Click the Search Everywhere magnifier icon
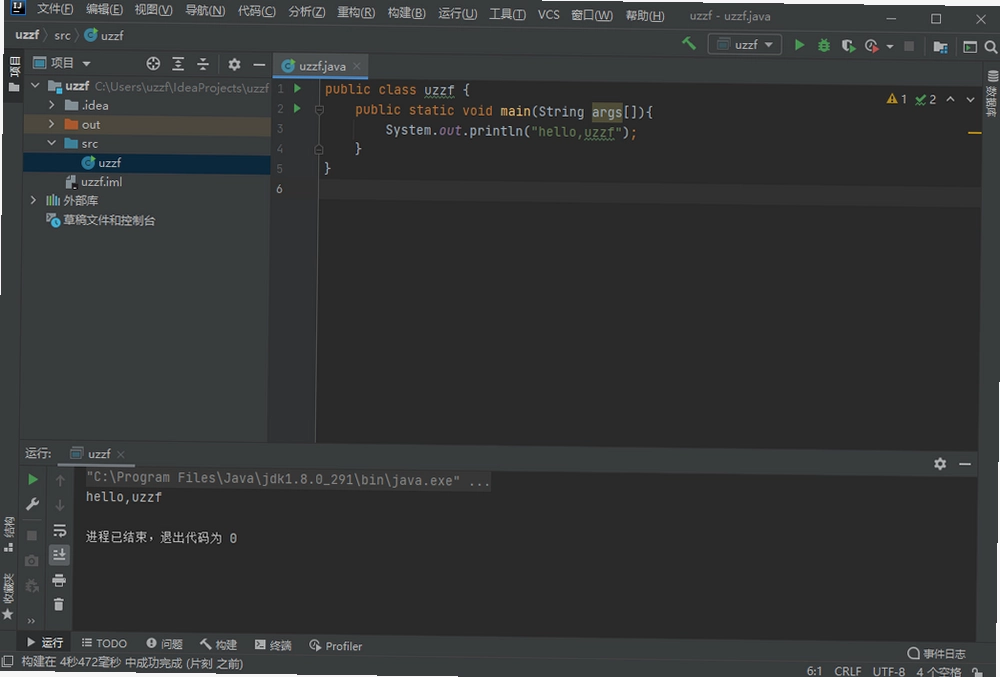Screen dimensions: 1000x677 point(990,47)
